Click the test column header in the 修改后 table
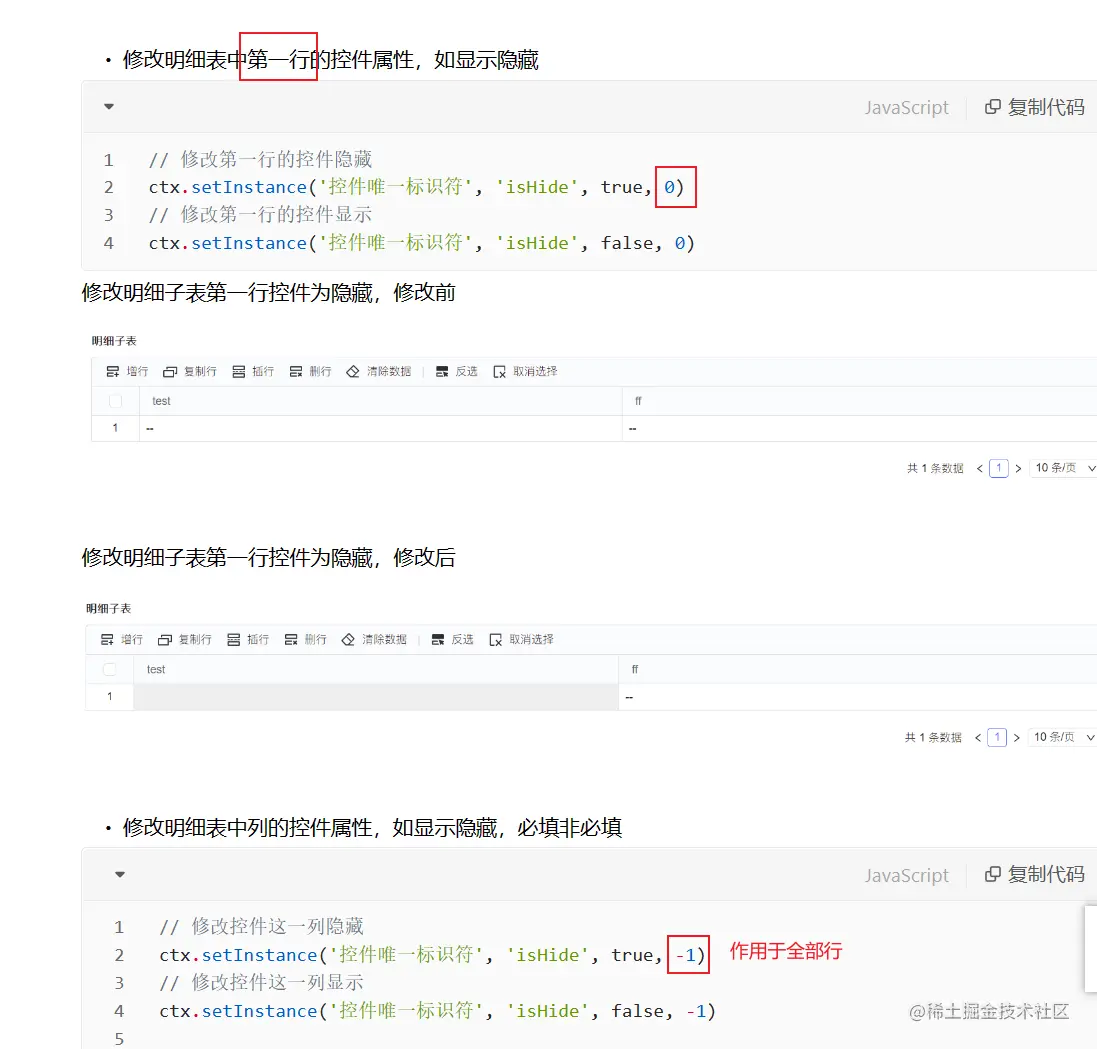This screenshot has height=1049, width=1097. (376, 669)
